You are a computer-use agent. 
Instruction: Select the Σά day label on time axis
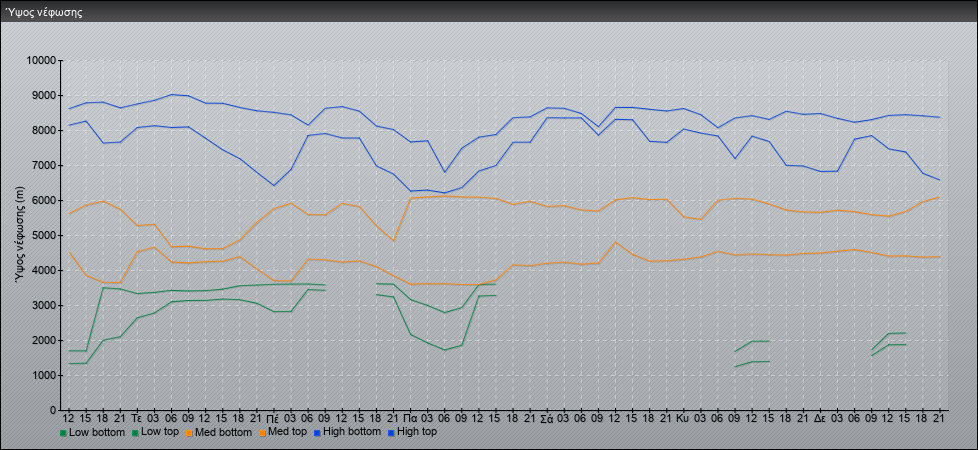546,418
